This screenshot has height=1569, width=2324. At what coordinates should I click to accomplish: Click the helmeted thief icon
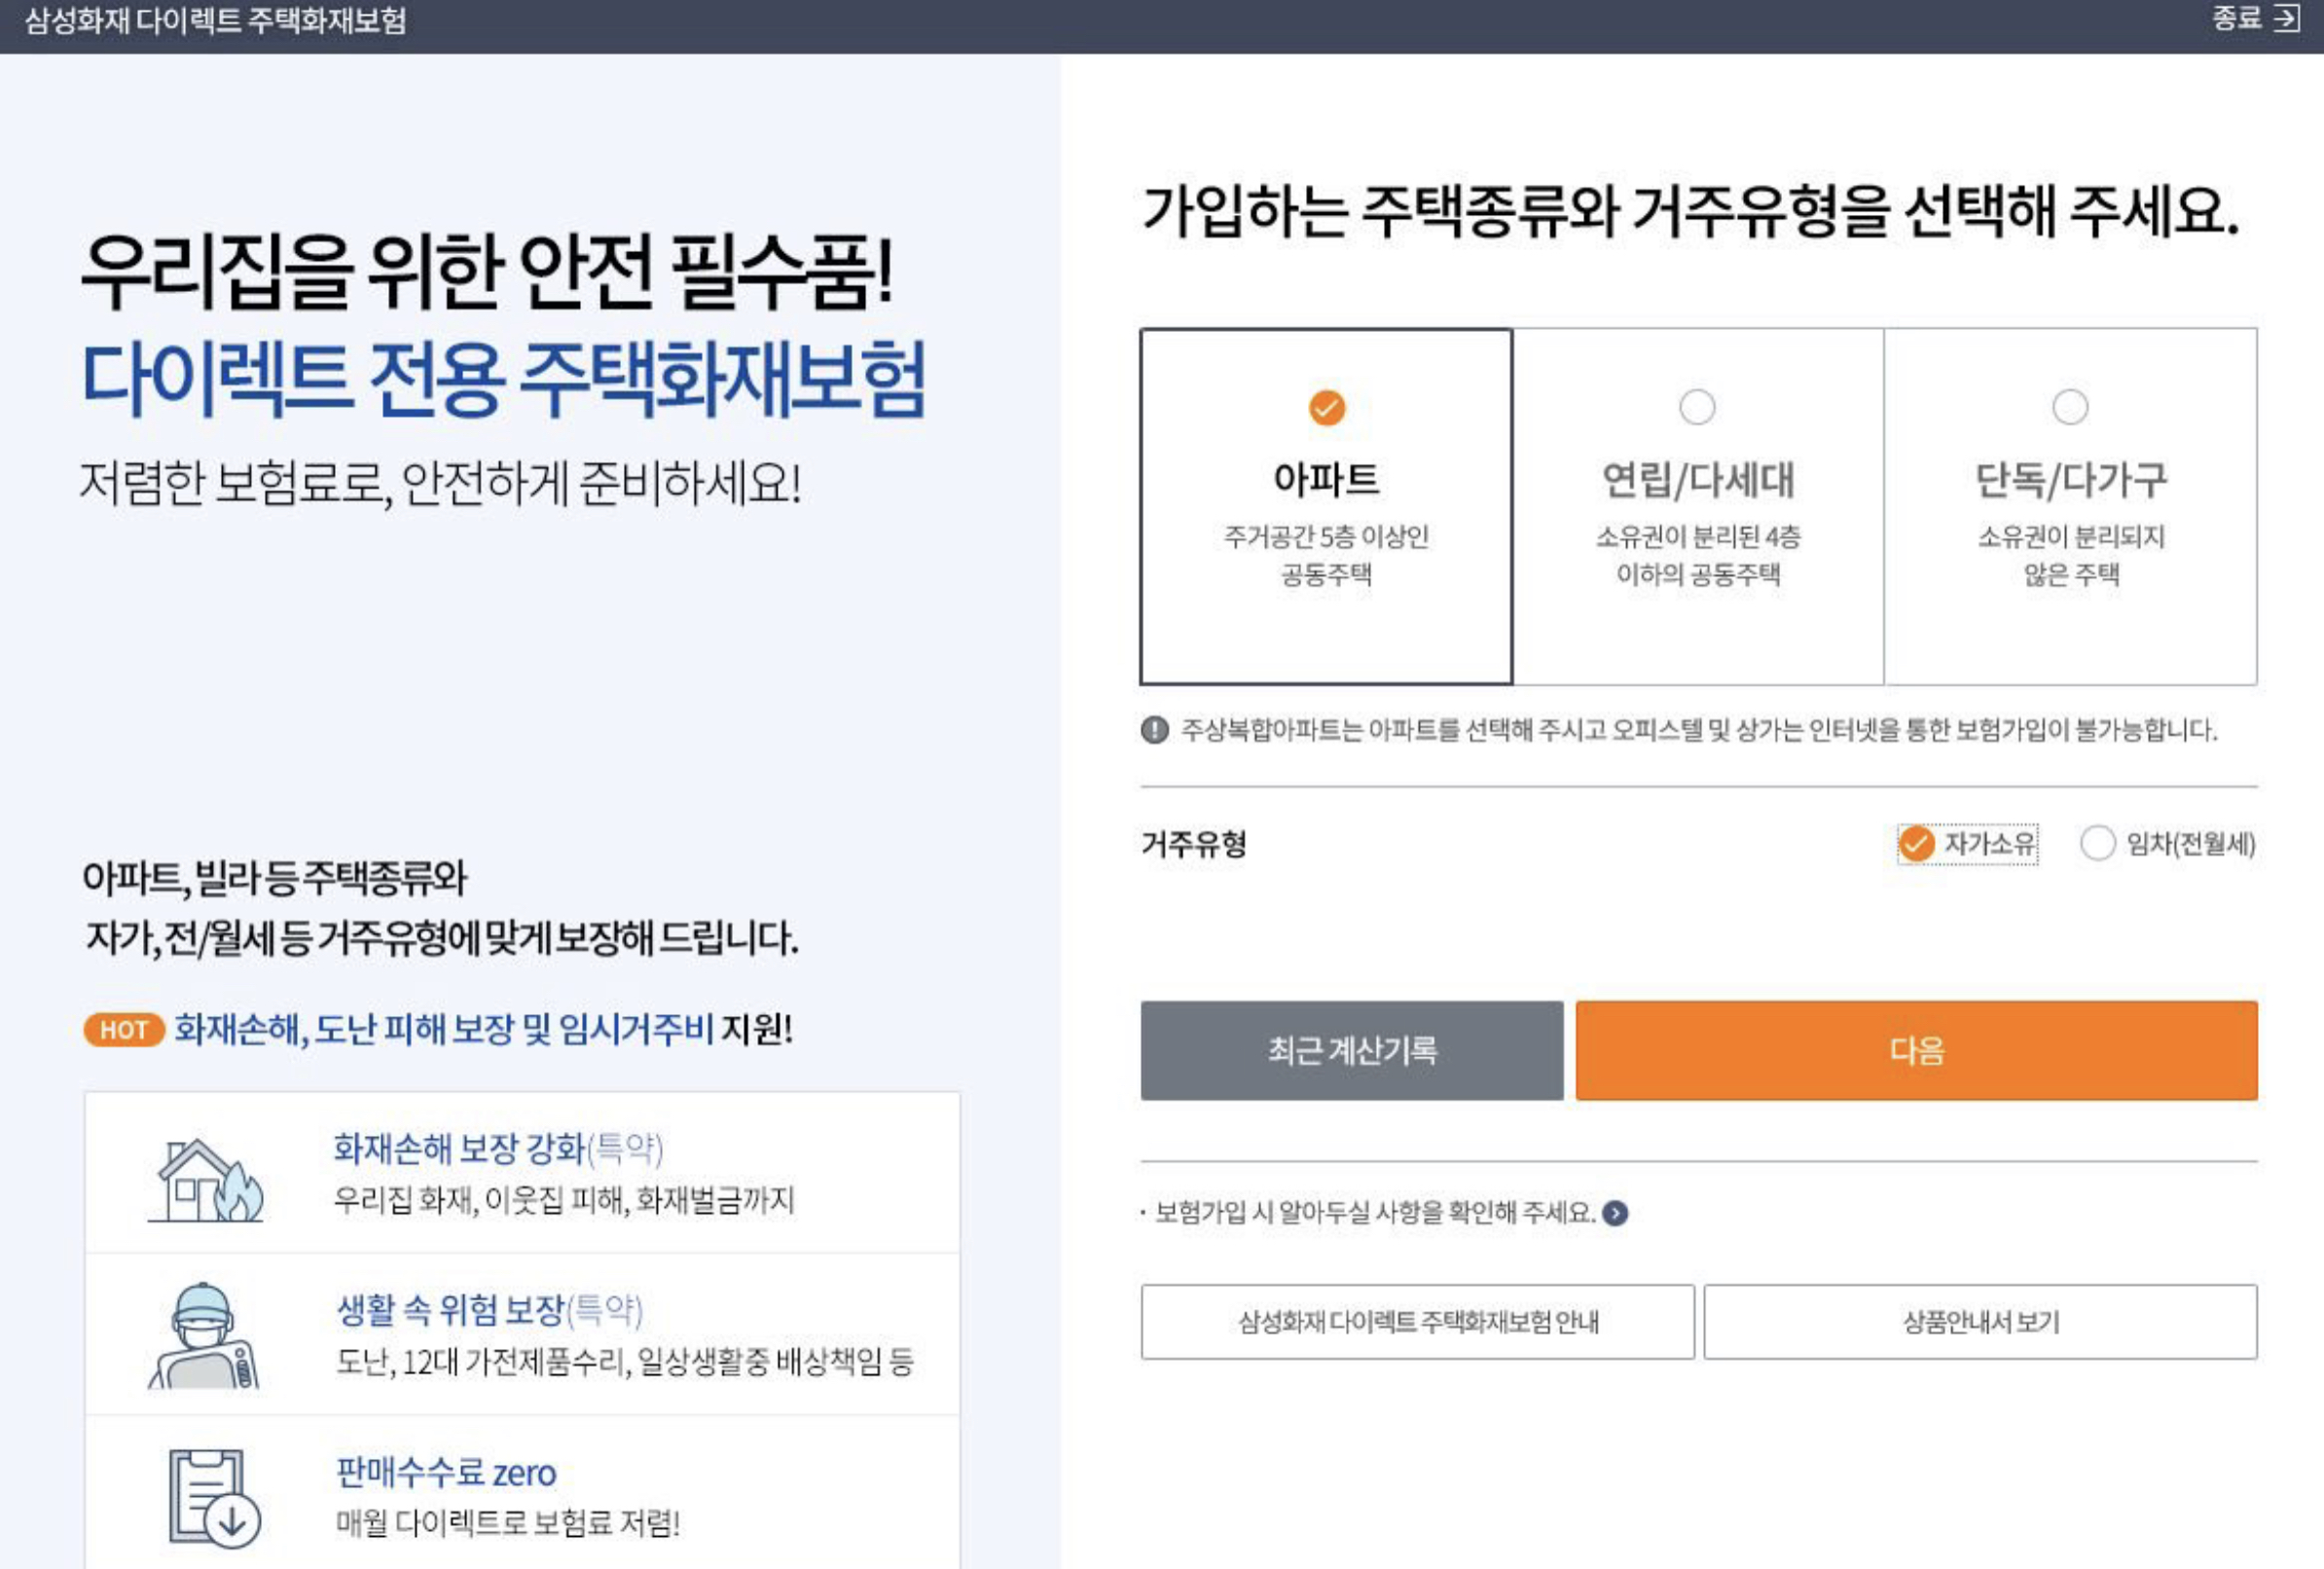[x=205, y=1336]
